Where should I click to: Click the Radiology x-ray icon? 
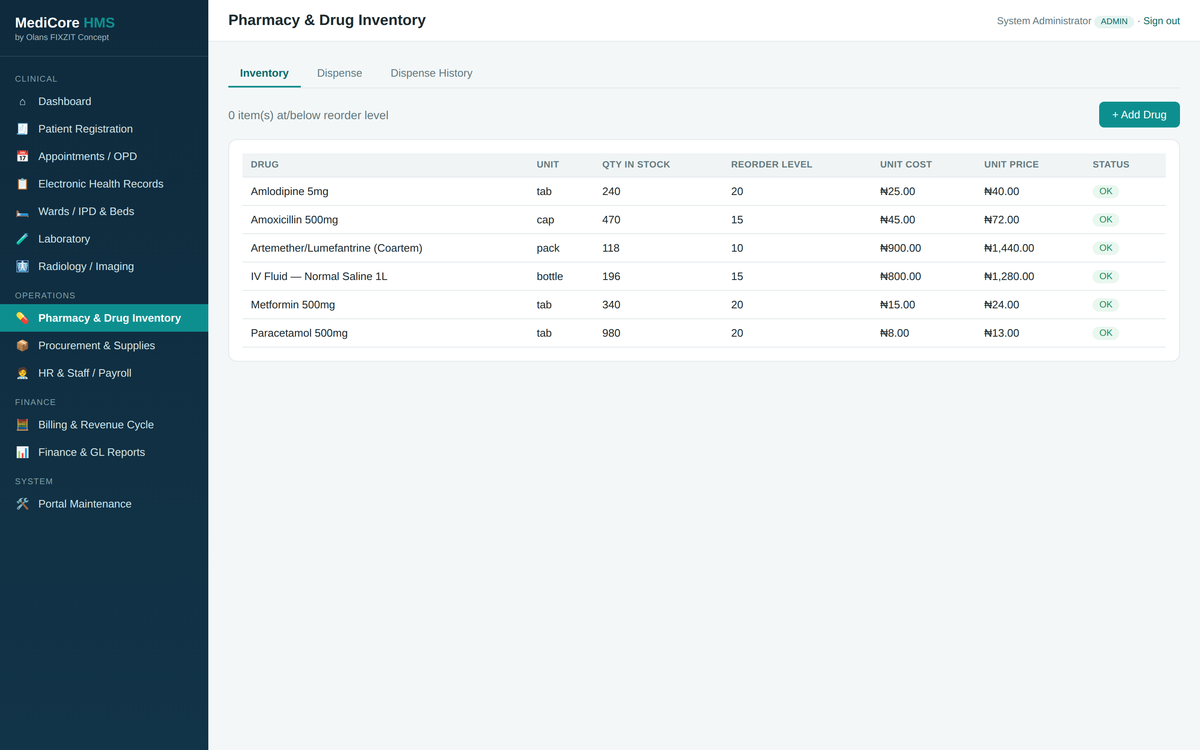tap(22, 266)
